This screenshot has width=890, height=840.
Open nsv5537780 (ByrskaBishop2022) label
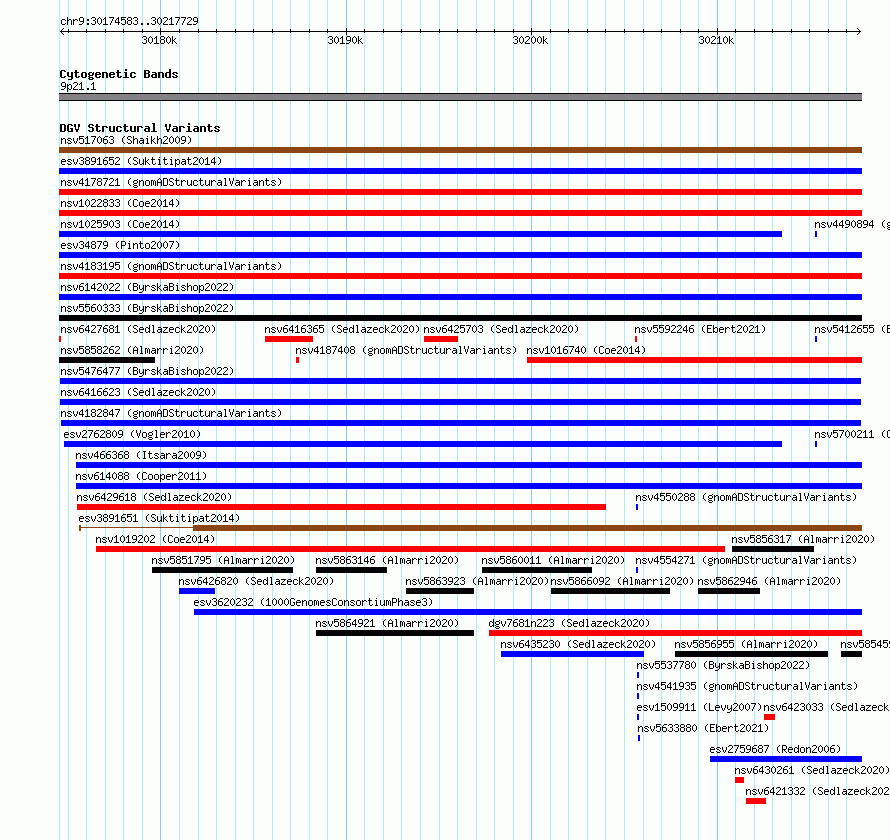click(723, 665)
